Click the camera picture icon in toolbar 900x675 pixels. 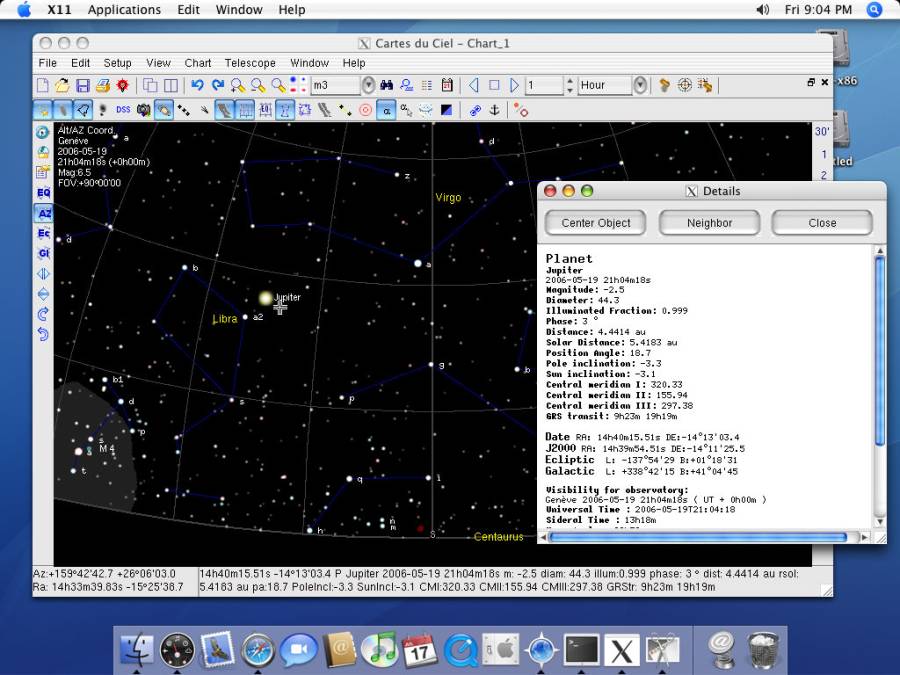[x=143, y=110]
